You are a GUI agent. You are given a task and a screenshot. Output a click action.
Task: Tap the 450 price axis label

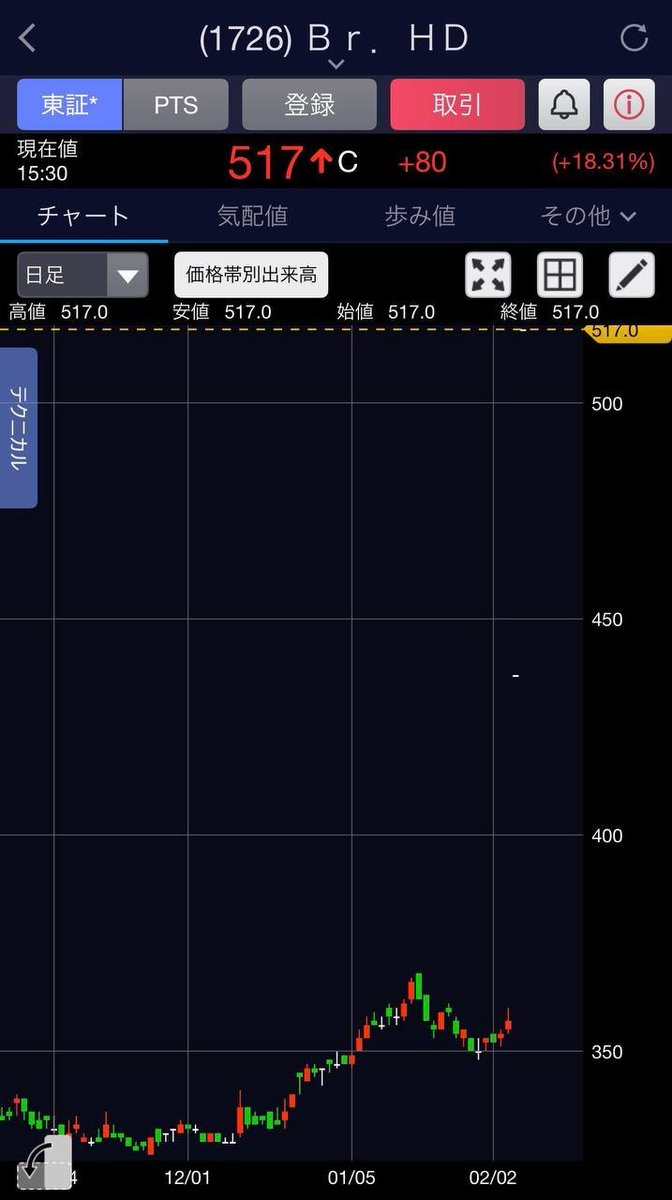pos(607,620)
